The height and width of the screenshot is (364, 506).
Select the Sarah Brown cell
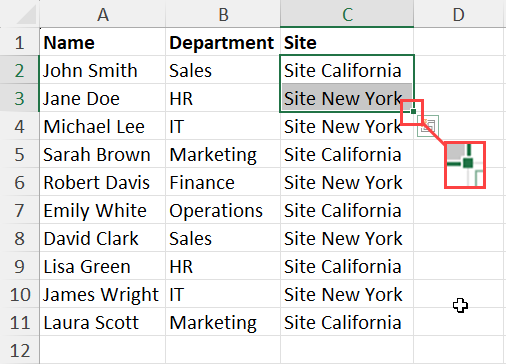coord(103,154)
